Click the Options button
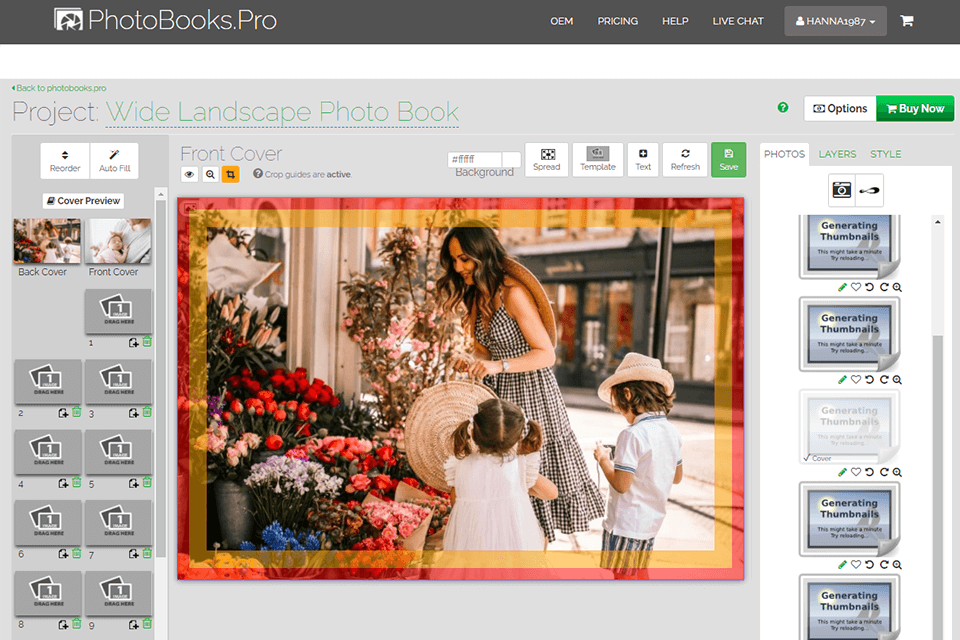960x640 pixels. (840, 108)
